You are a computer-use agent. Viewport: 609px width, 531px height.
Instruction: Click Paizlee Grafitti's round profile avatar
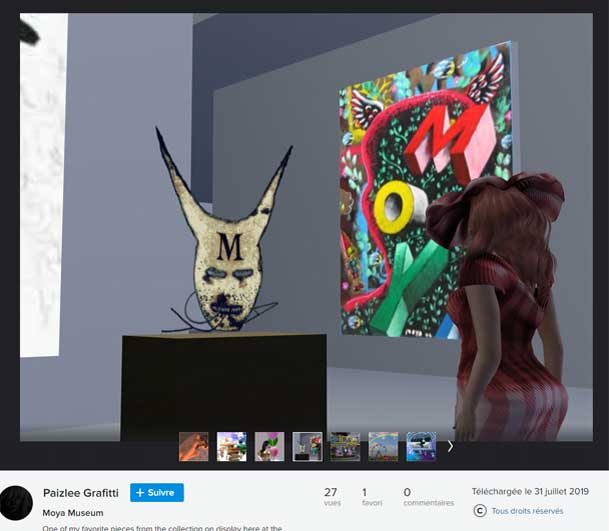coord(16,501)
